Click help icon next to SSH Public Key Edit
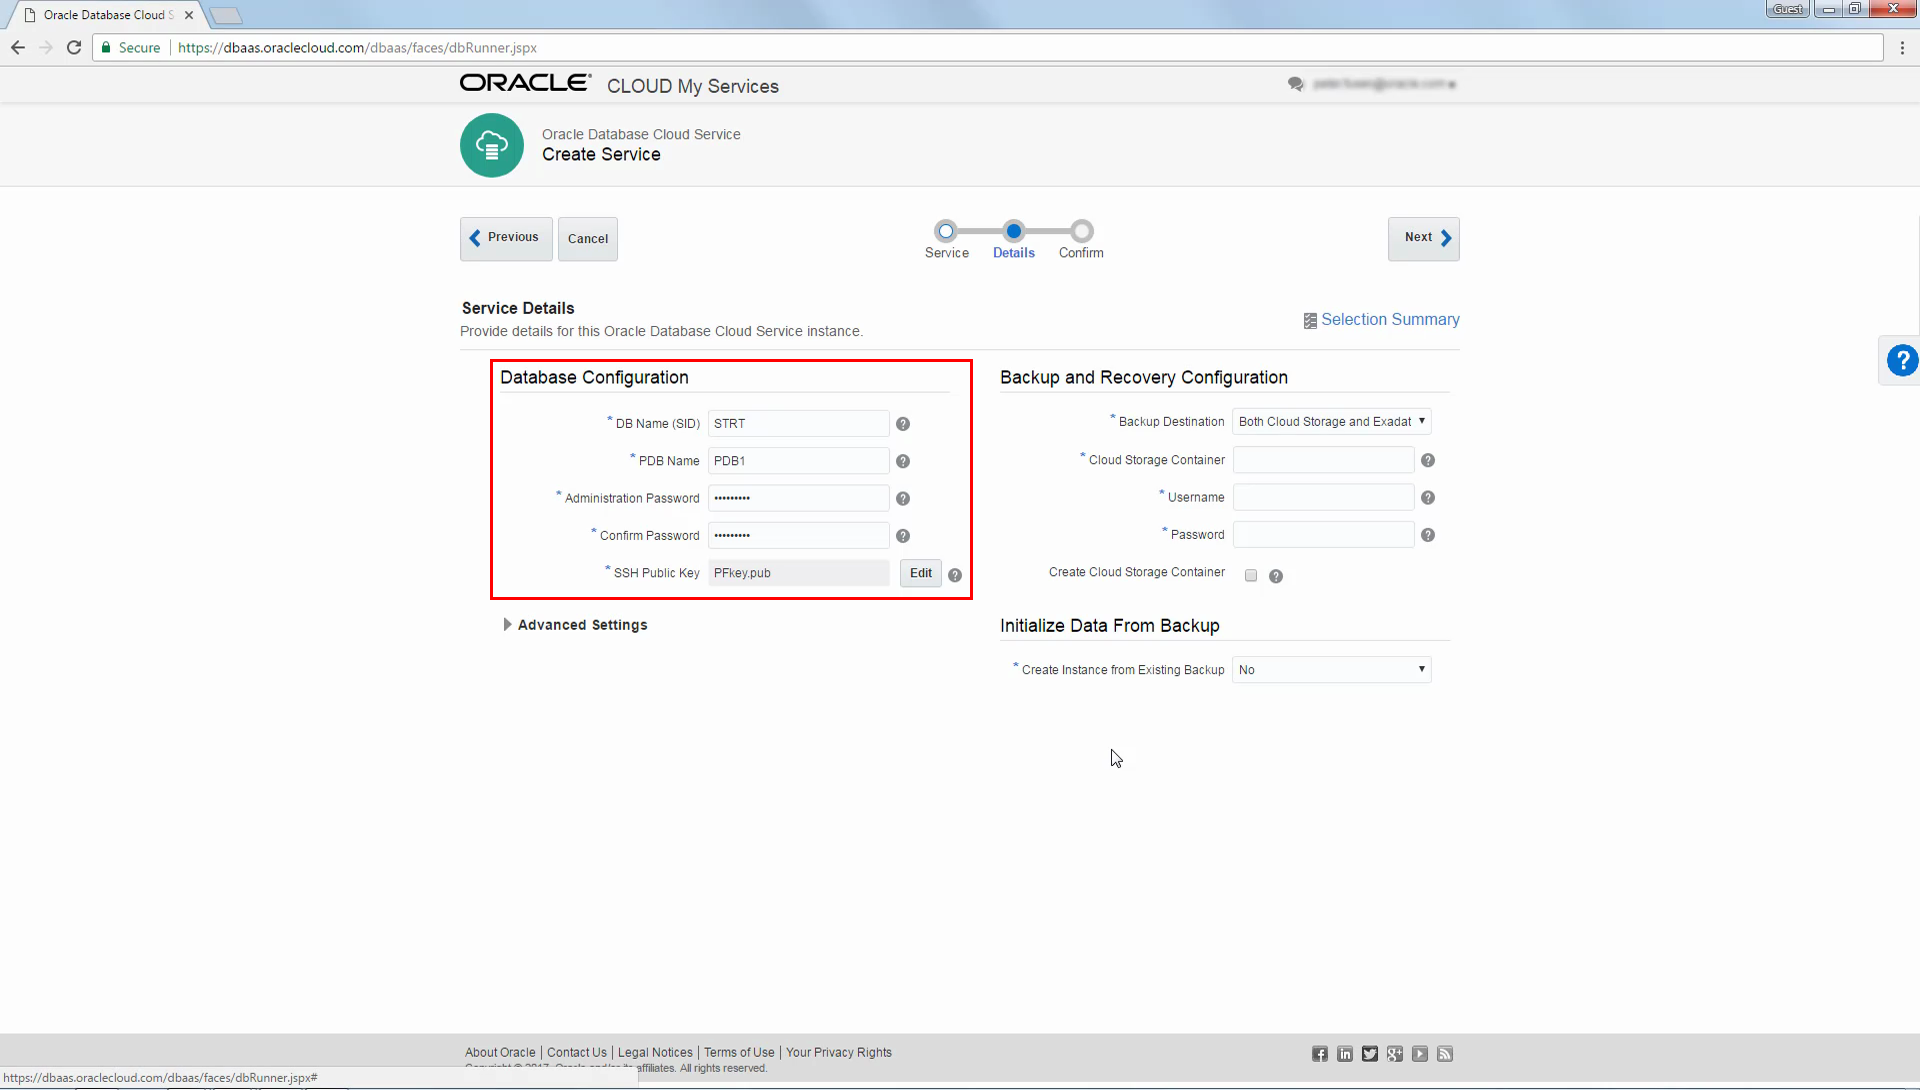This screenshot has height=1090, width=1920. point(955,575)
